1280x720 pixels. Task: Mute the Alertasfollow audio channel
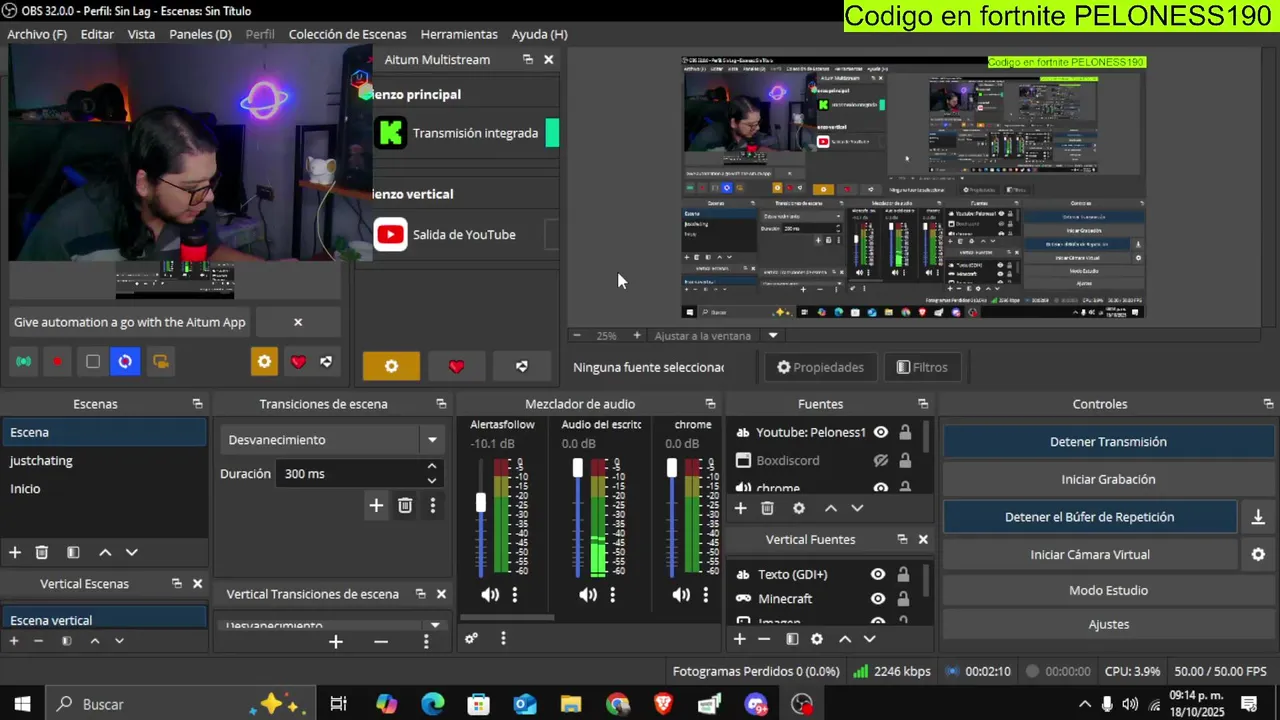pos(490,595)
